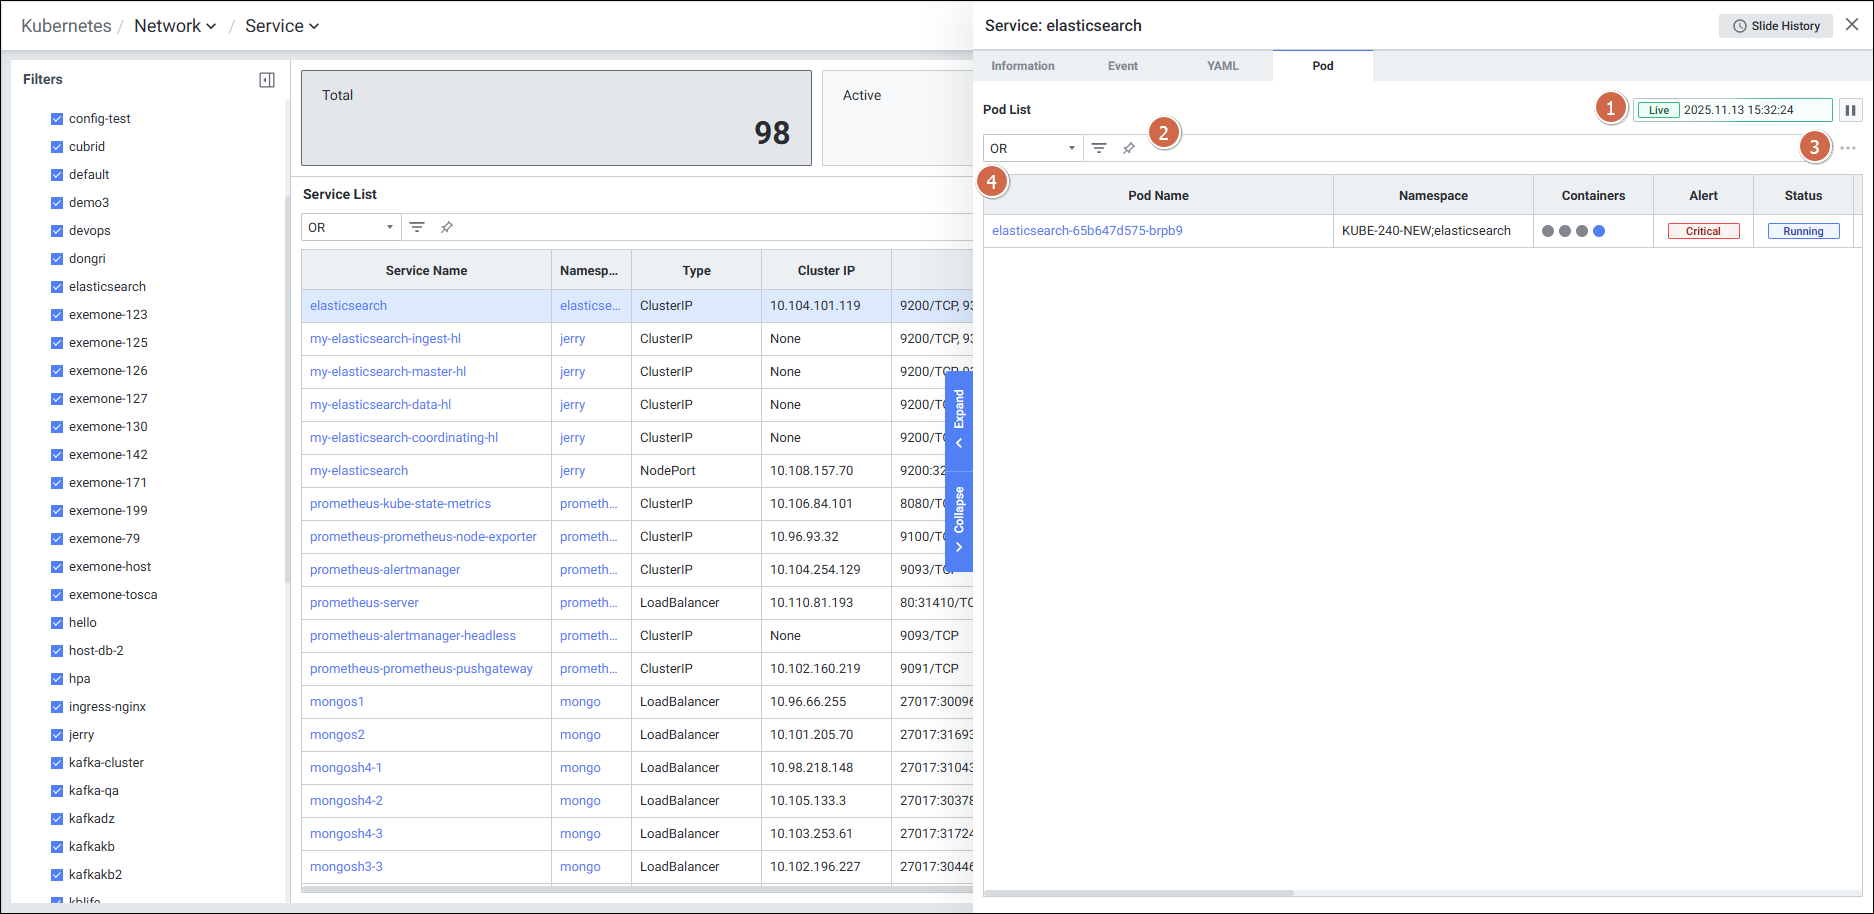
Task: Uncheck the config-test namespace filter
Action: tap(57, 119)
